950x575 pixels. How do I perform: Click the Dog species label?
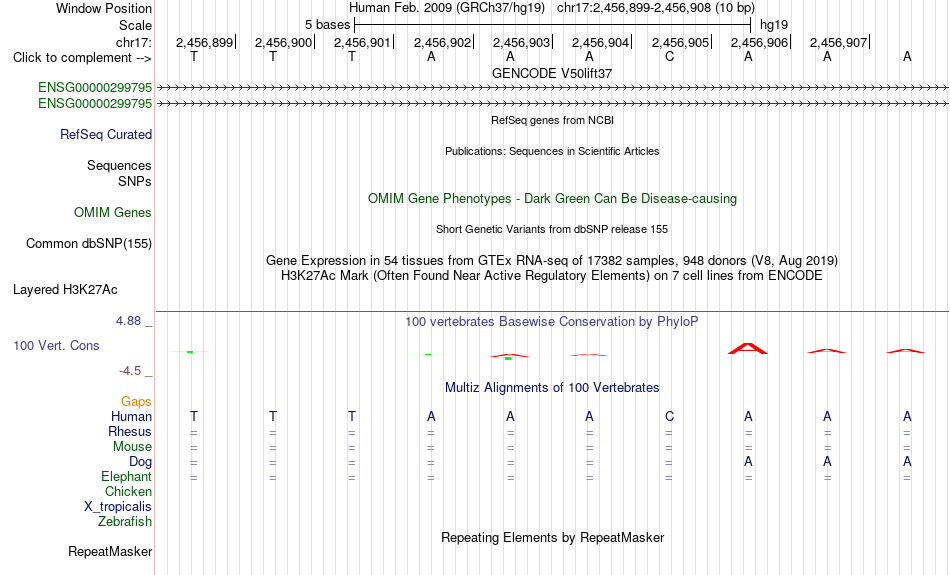click(x=141, y=462)
